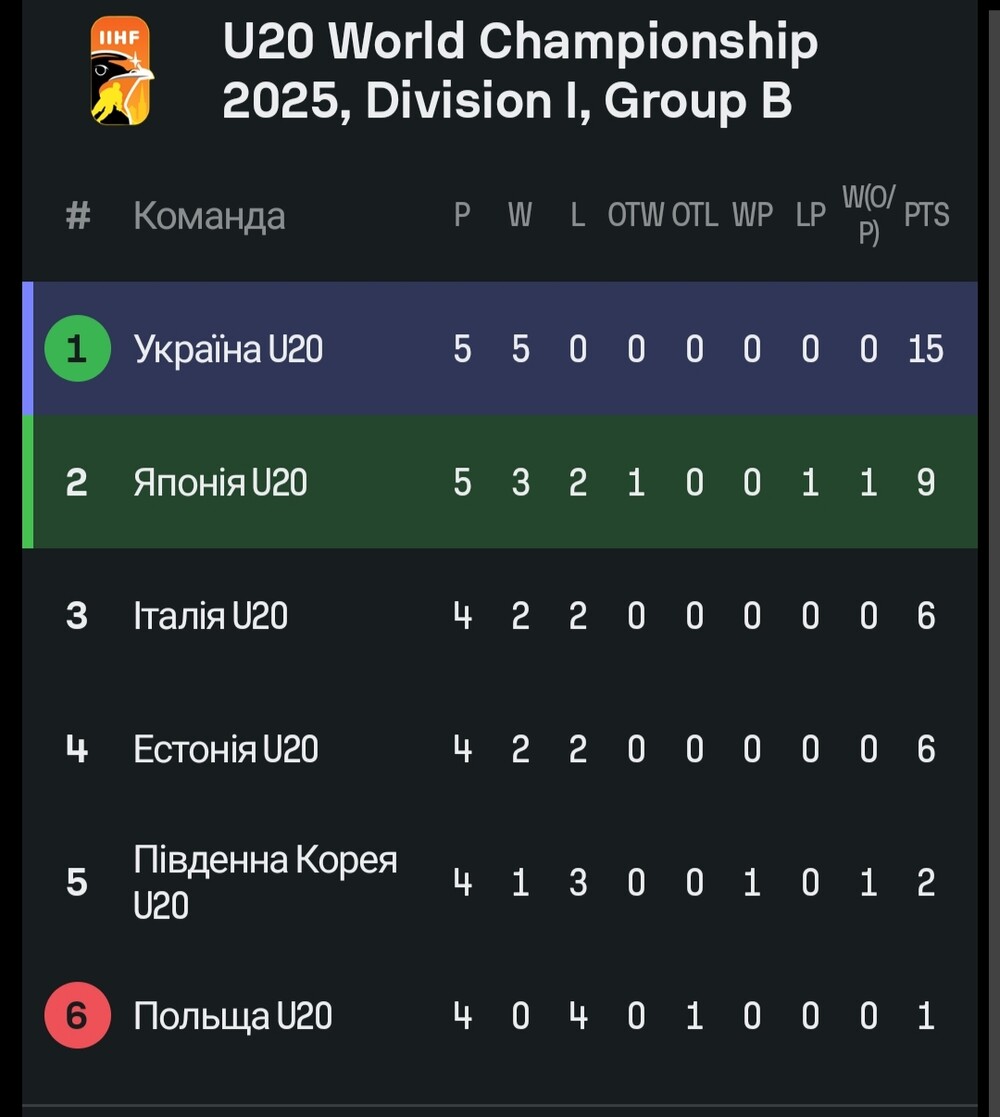Viewport: 1000px width, 1117px height.
Task: Click the LP column header
Action: click(x=811, y=214)
